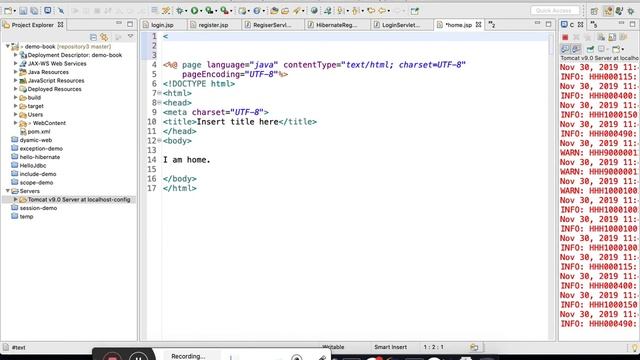Click the New file toolbar icon
Image resolution: width=640 pixels, height=360 pixels.
click(7, 11)
